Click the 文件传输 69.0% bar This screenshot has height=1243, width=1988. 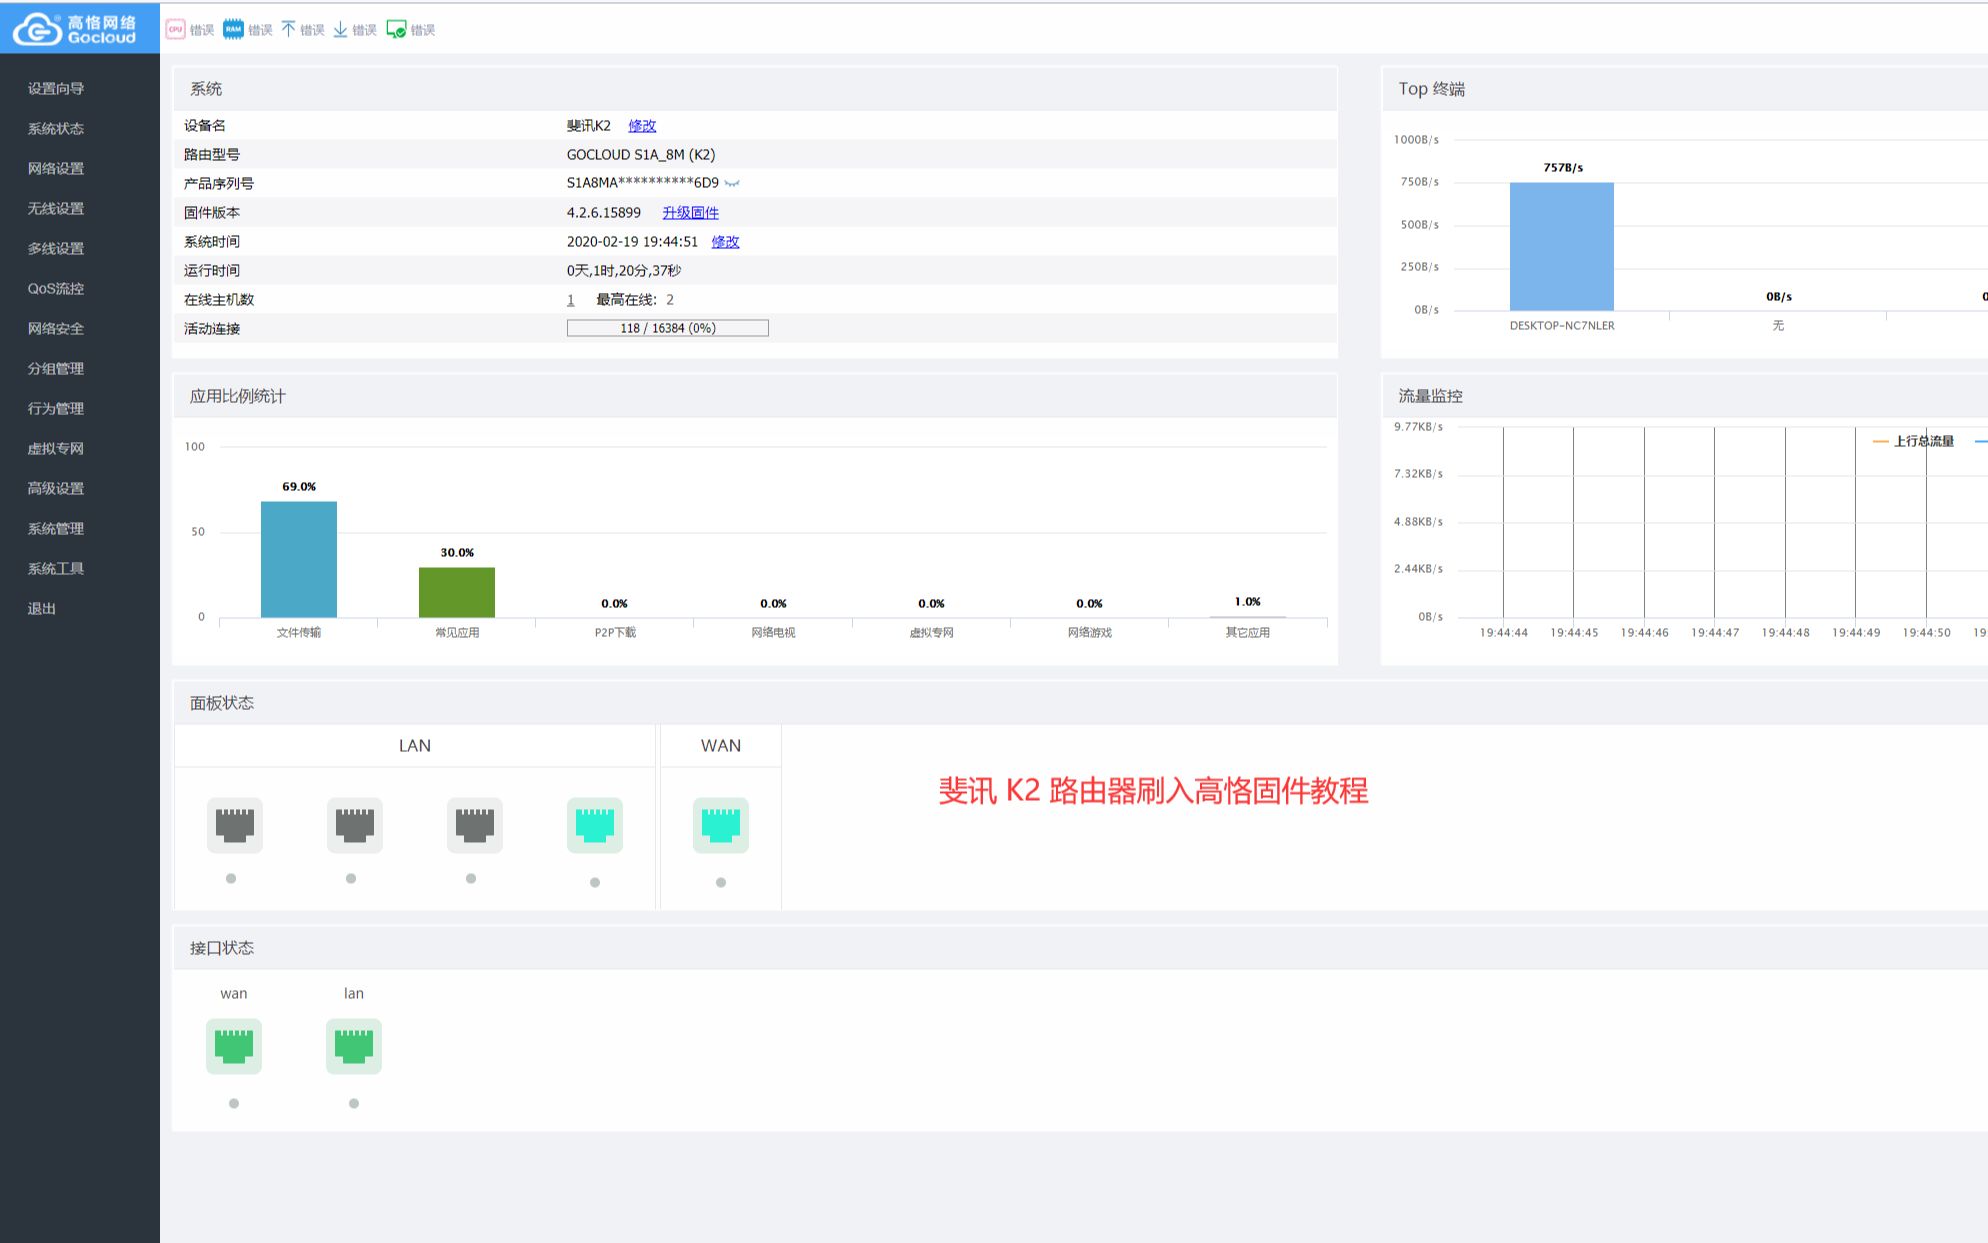(x=298, y=560)
